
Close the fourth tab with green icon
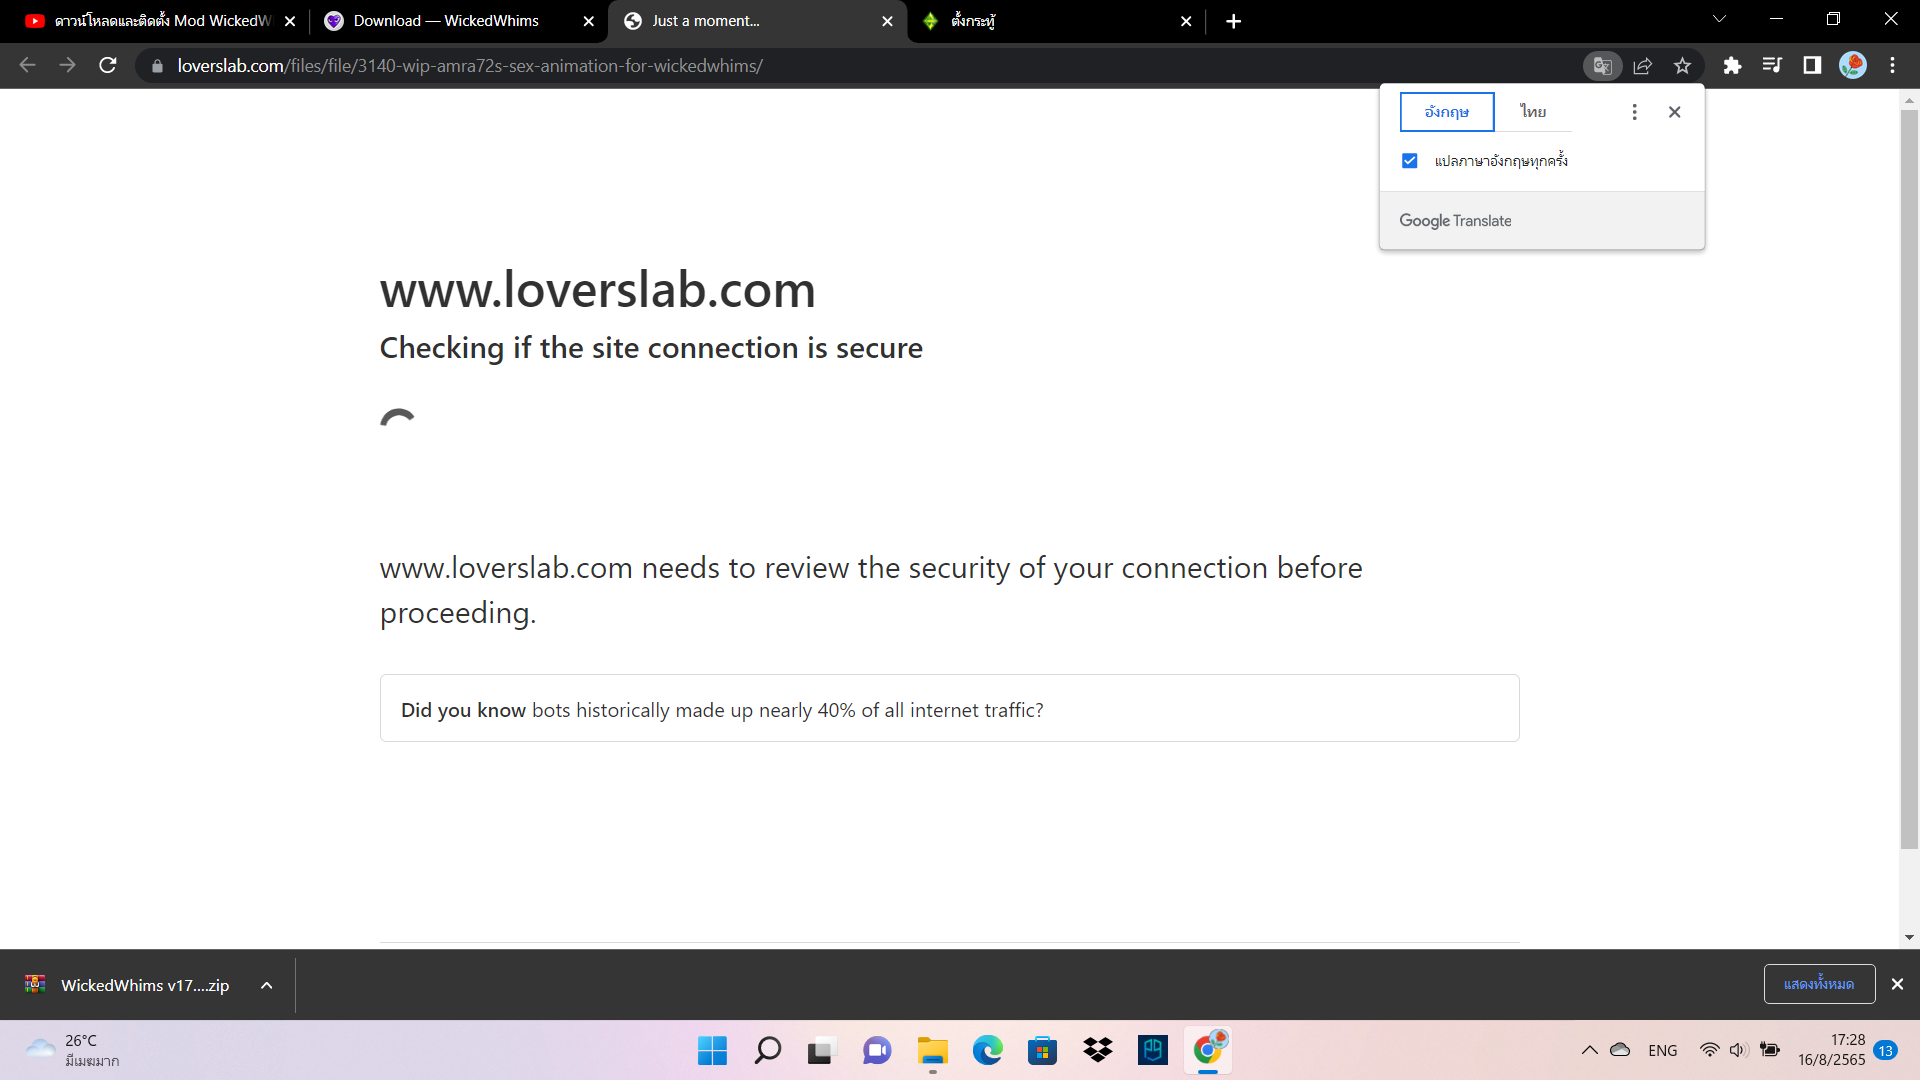click(x=1186, y=21)
